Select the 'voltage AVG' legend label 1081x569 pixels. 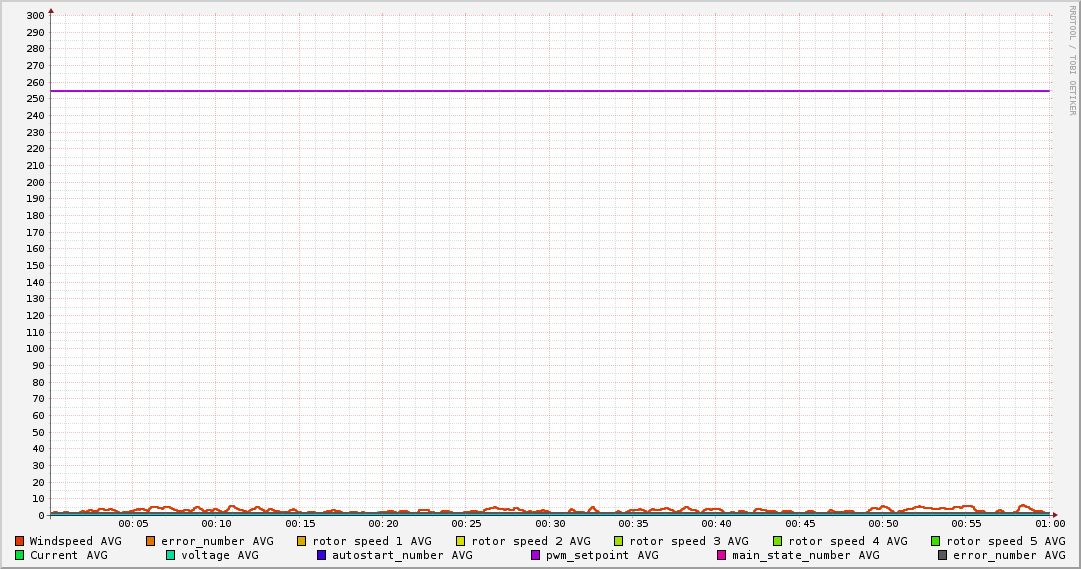coord(220,555)
